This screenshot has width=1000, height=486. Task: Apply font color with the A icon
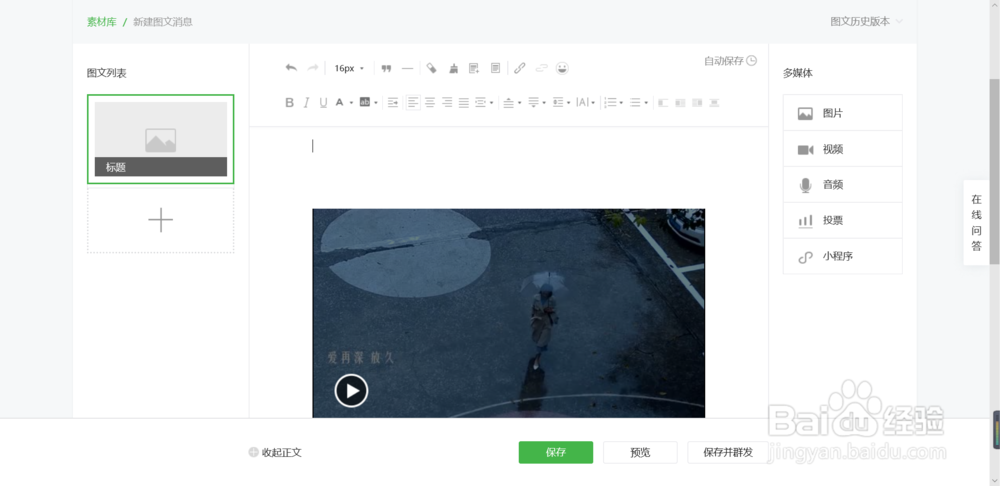tap(339, 102)
